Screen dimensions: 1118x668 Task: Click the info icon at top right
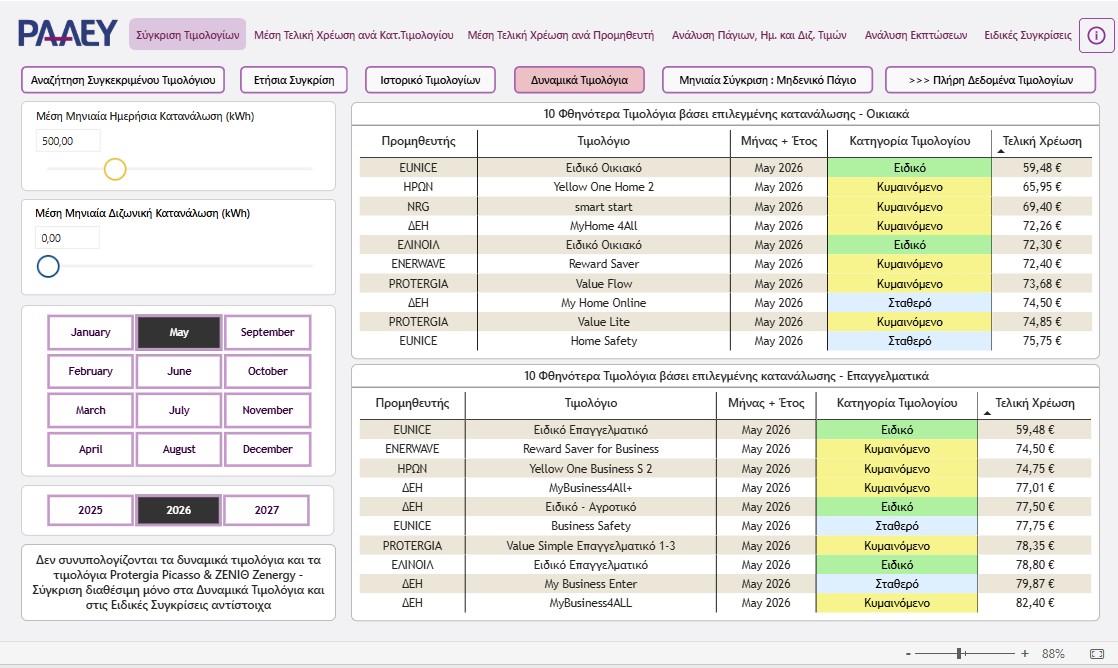click(x=1096, y=35)
